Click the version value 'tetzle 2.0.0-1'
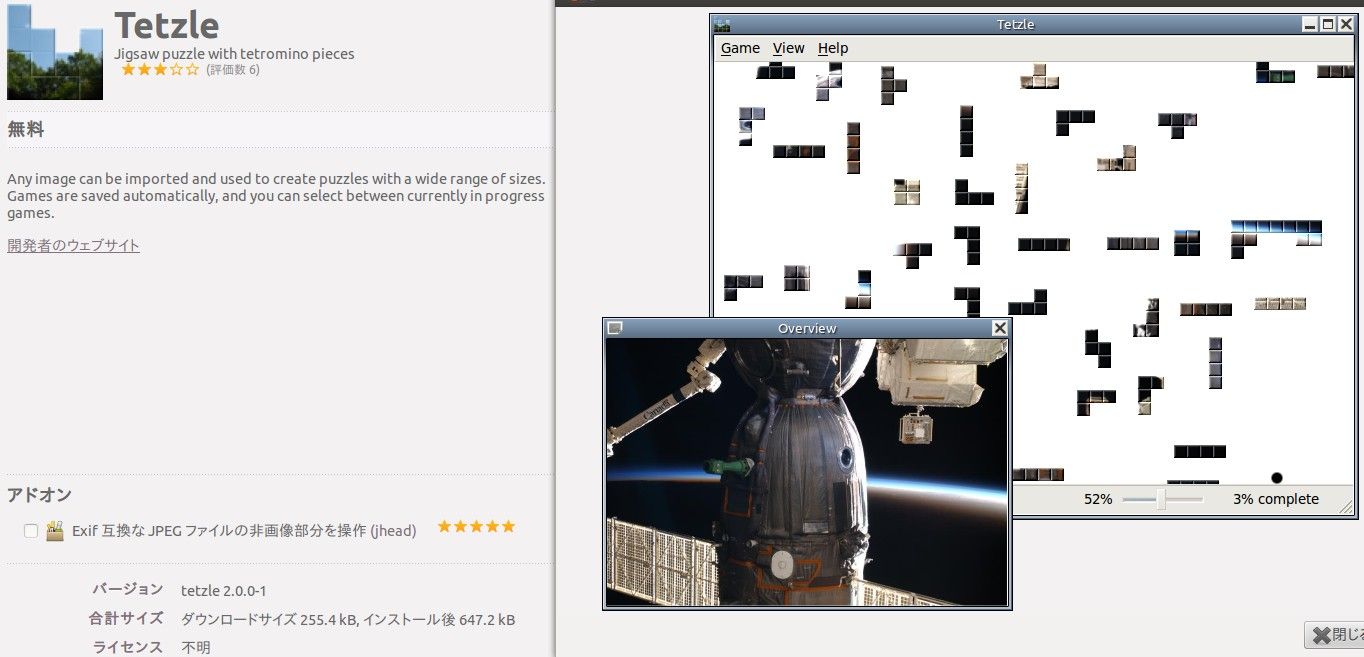 pos(224,590)
